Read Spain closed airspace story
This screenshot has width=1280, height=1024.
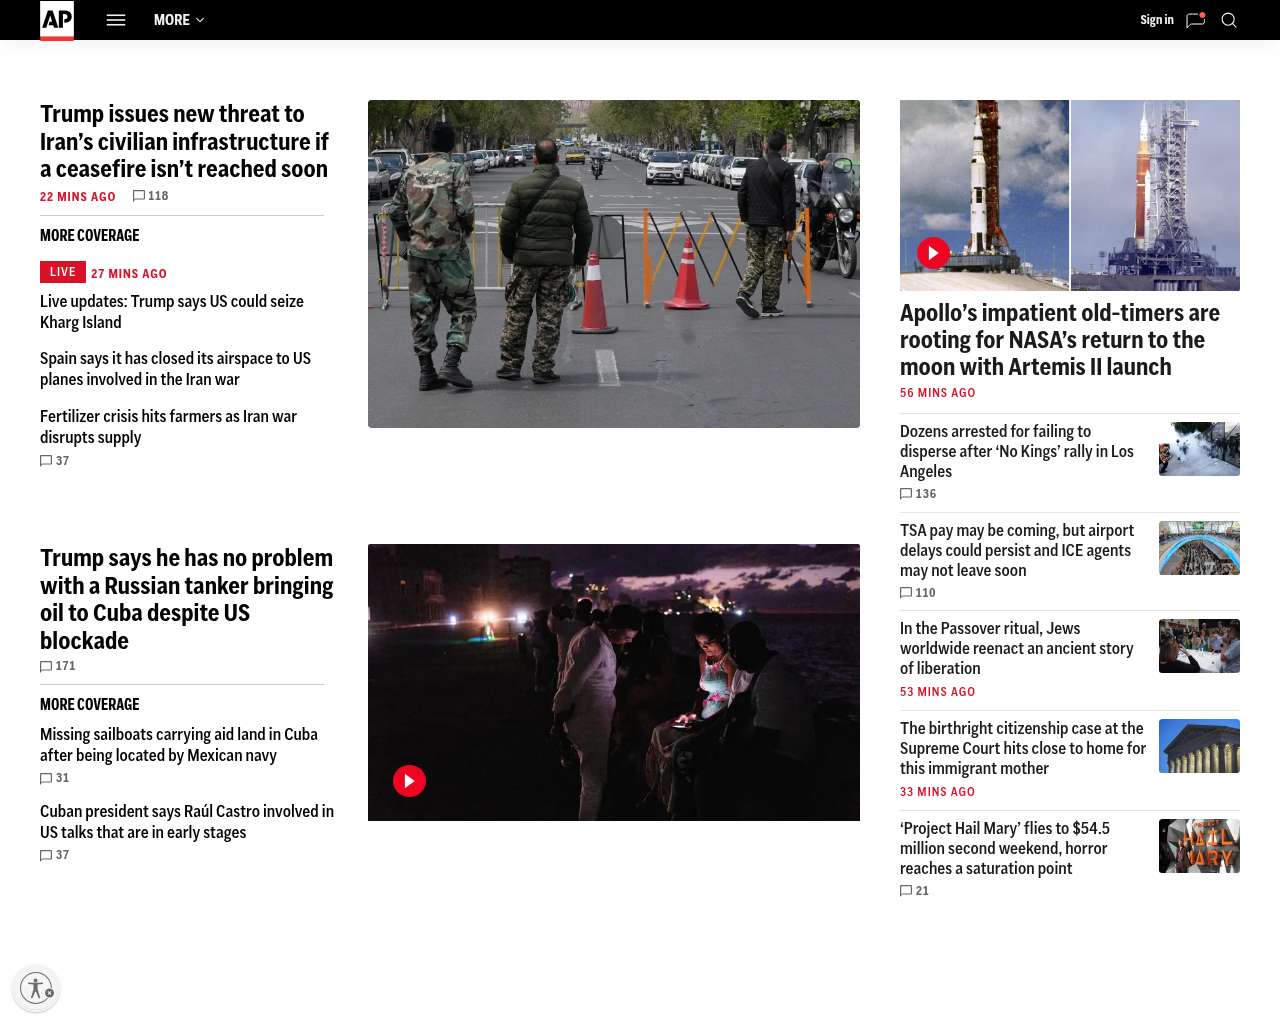[x=176, y=369]
